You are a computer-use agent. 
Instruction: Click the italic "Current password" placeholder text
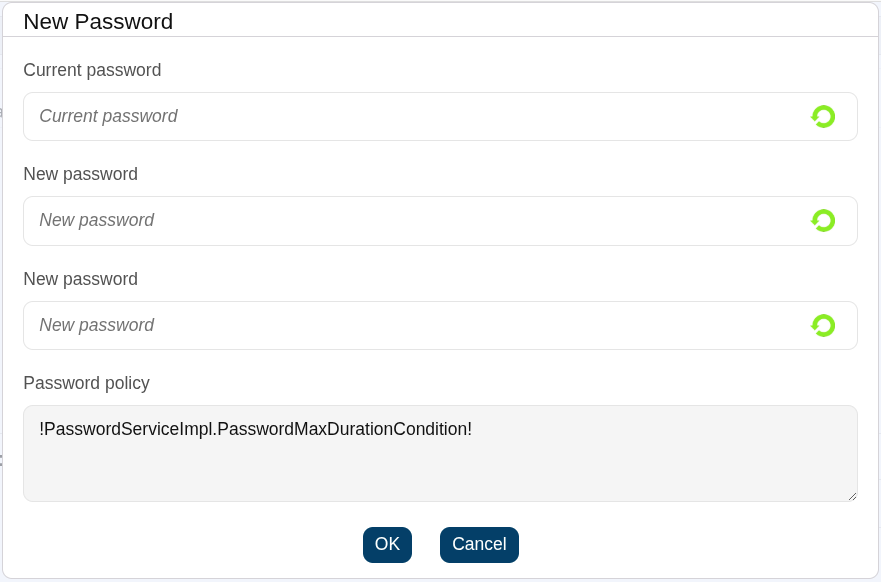pos(108,117)
